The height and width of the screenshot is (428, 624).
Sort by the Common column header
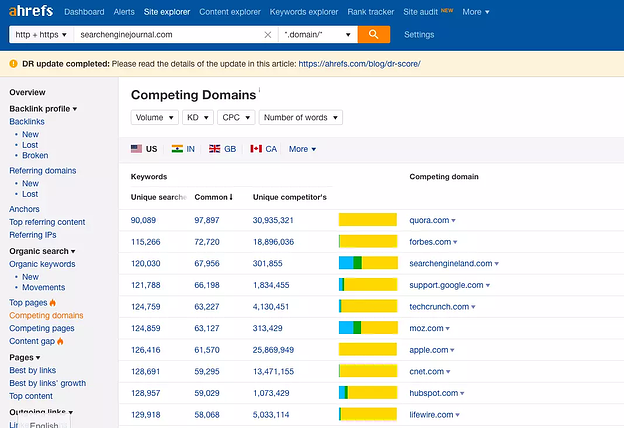[x=213, y=197]
